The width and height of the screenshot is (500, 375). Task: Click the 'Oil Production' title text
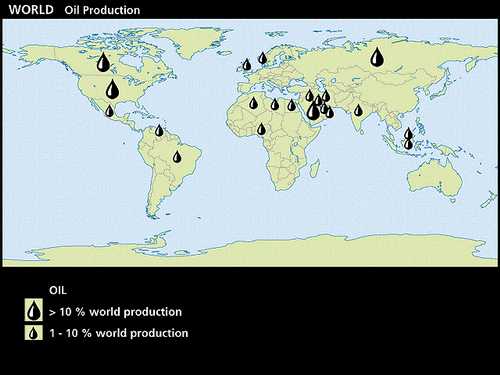click(102, 10)
